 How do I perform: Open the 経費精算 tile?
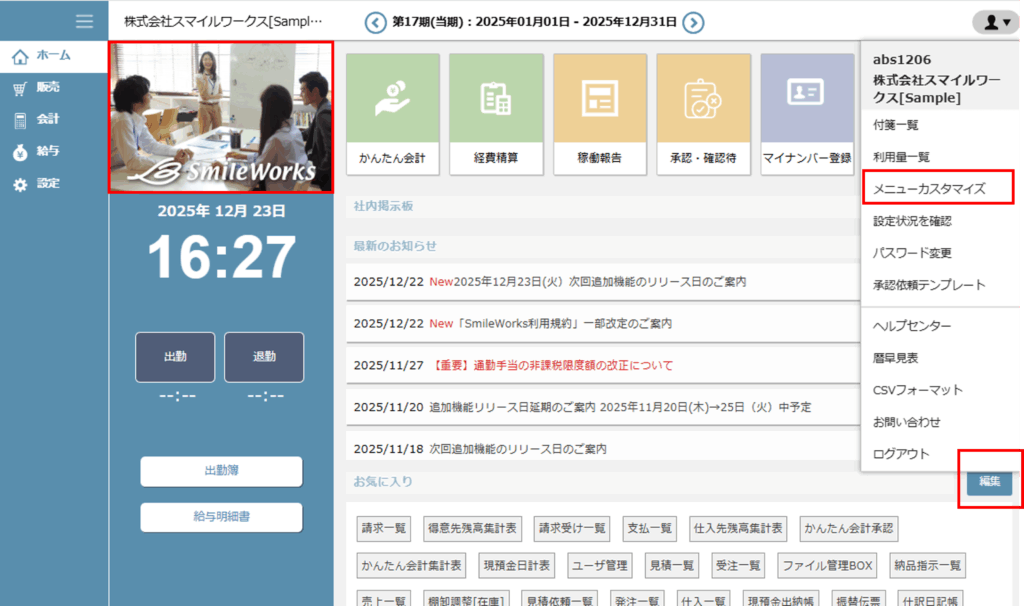(x=496, y=113)
